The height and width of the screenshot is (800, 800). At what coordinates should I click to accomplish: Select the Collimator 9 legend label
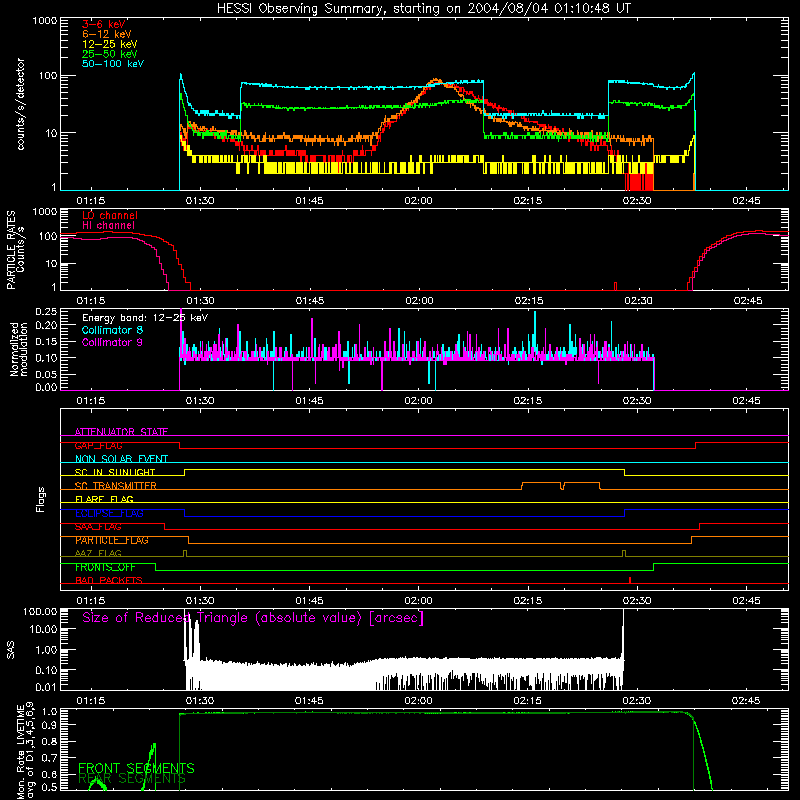112,342
